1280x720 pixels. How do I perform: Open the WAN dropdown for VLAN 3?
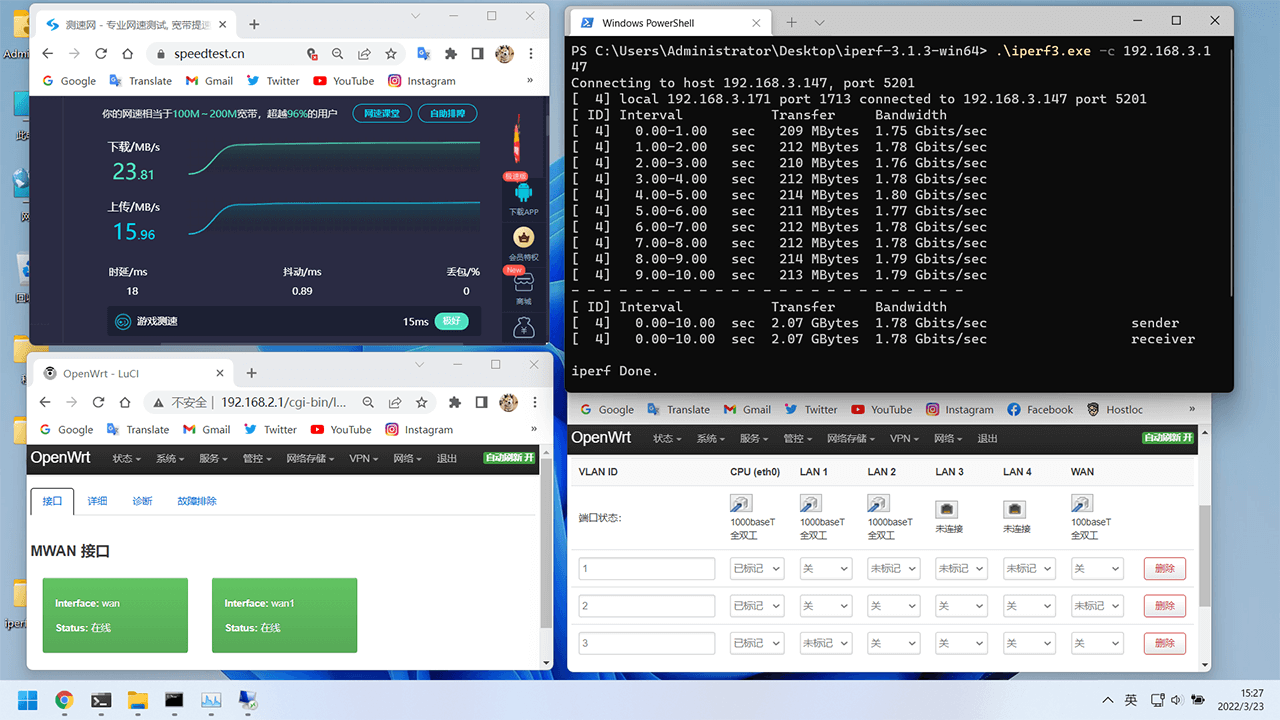(x=1097, y=643)
